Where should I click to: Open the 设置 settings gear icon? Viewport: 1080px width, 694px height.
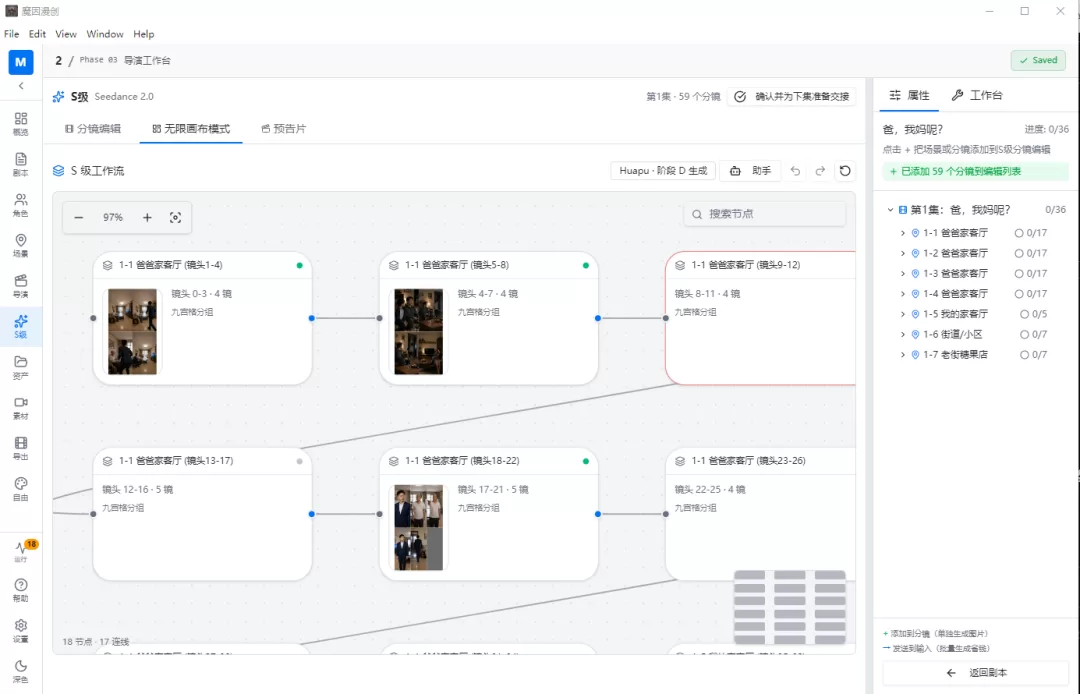click(21, 631)
